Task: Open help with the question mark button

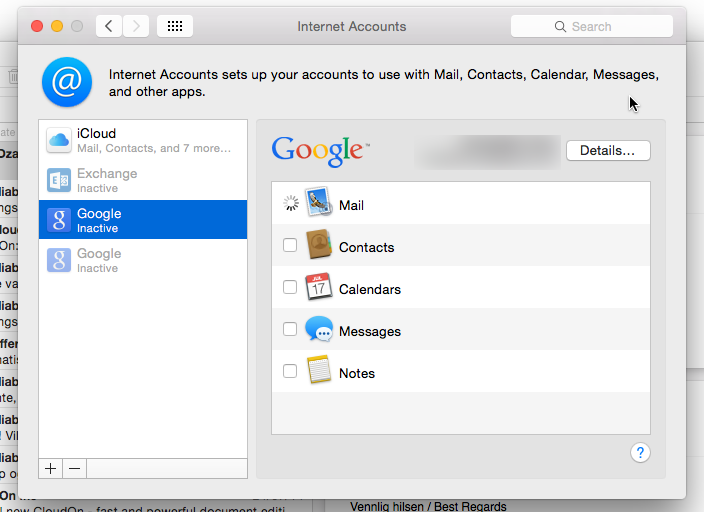Action: coord(640,453)
